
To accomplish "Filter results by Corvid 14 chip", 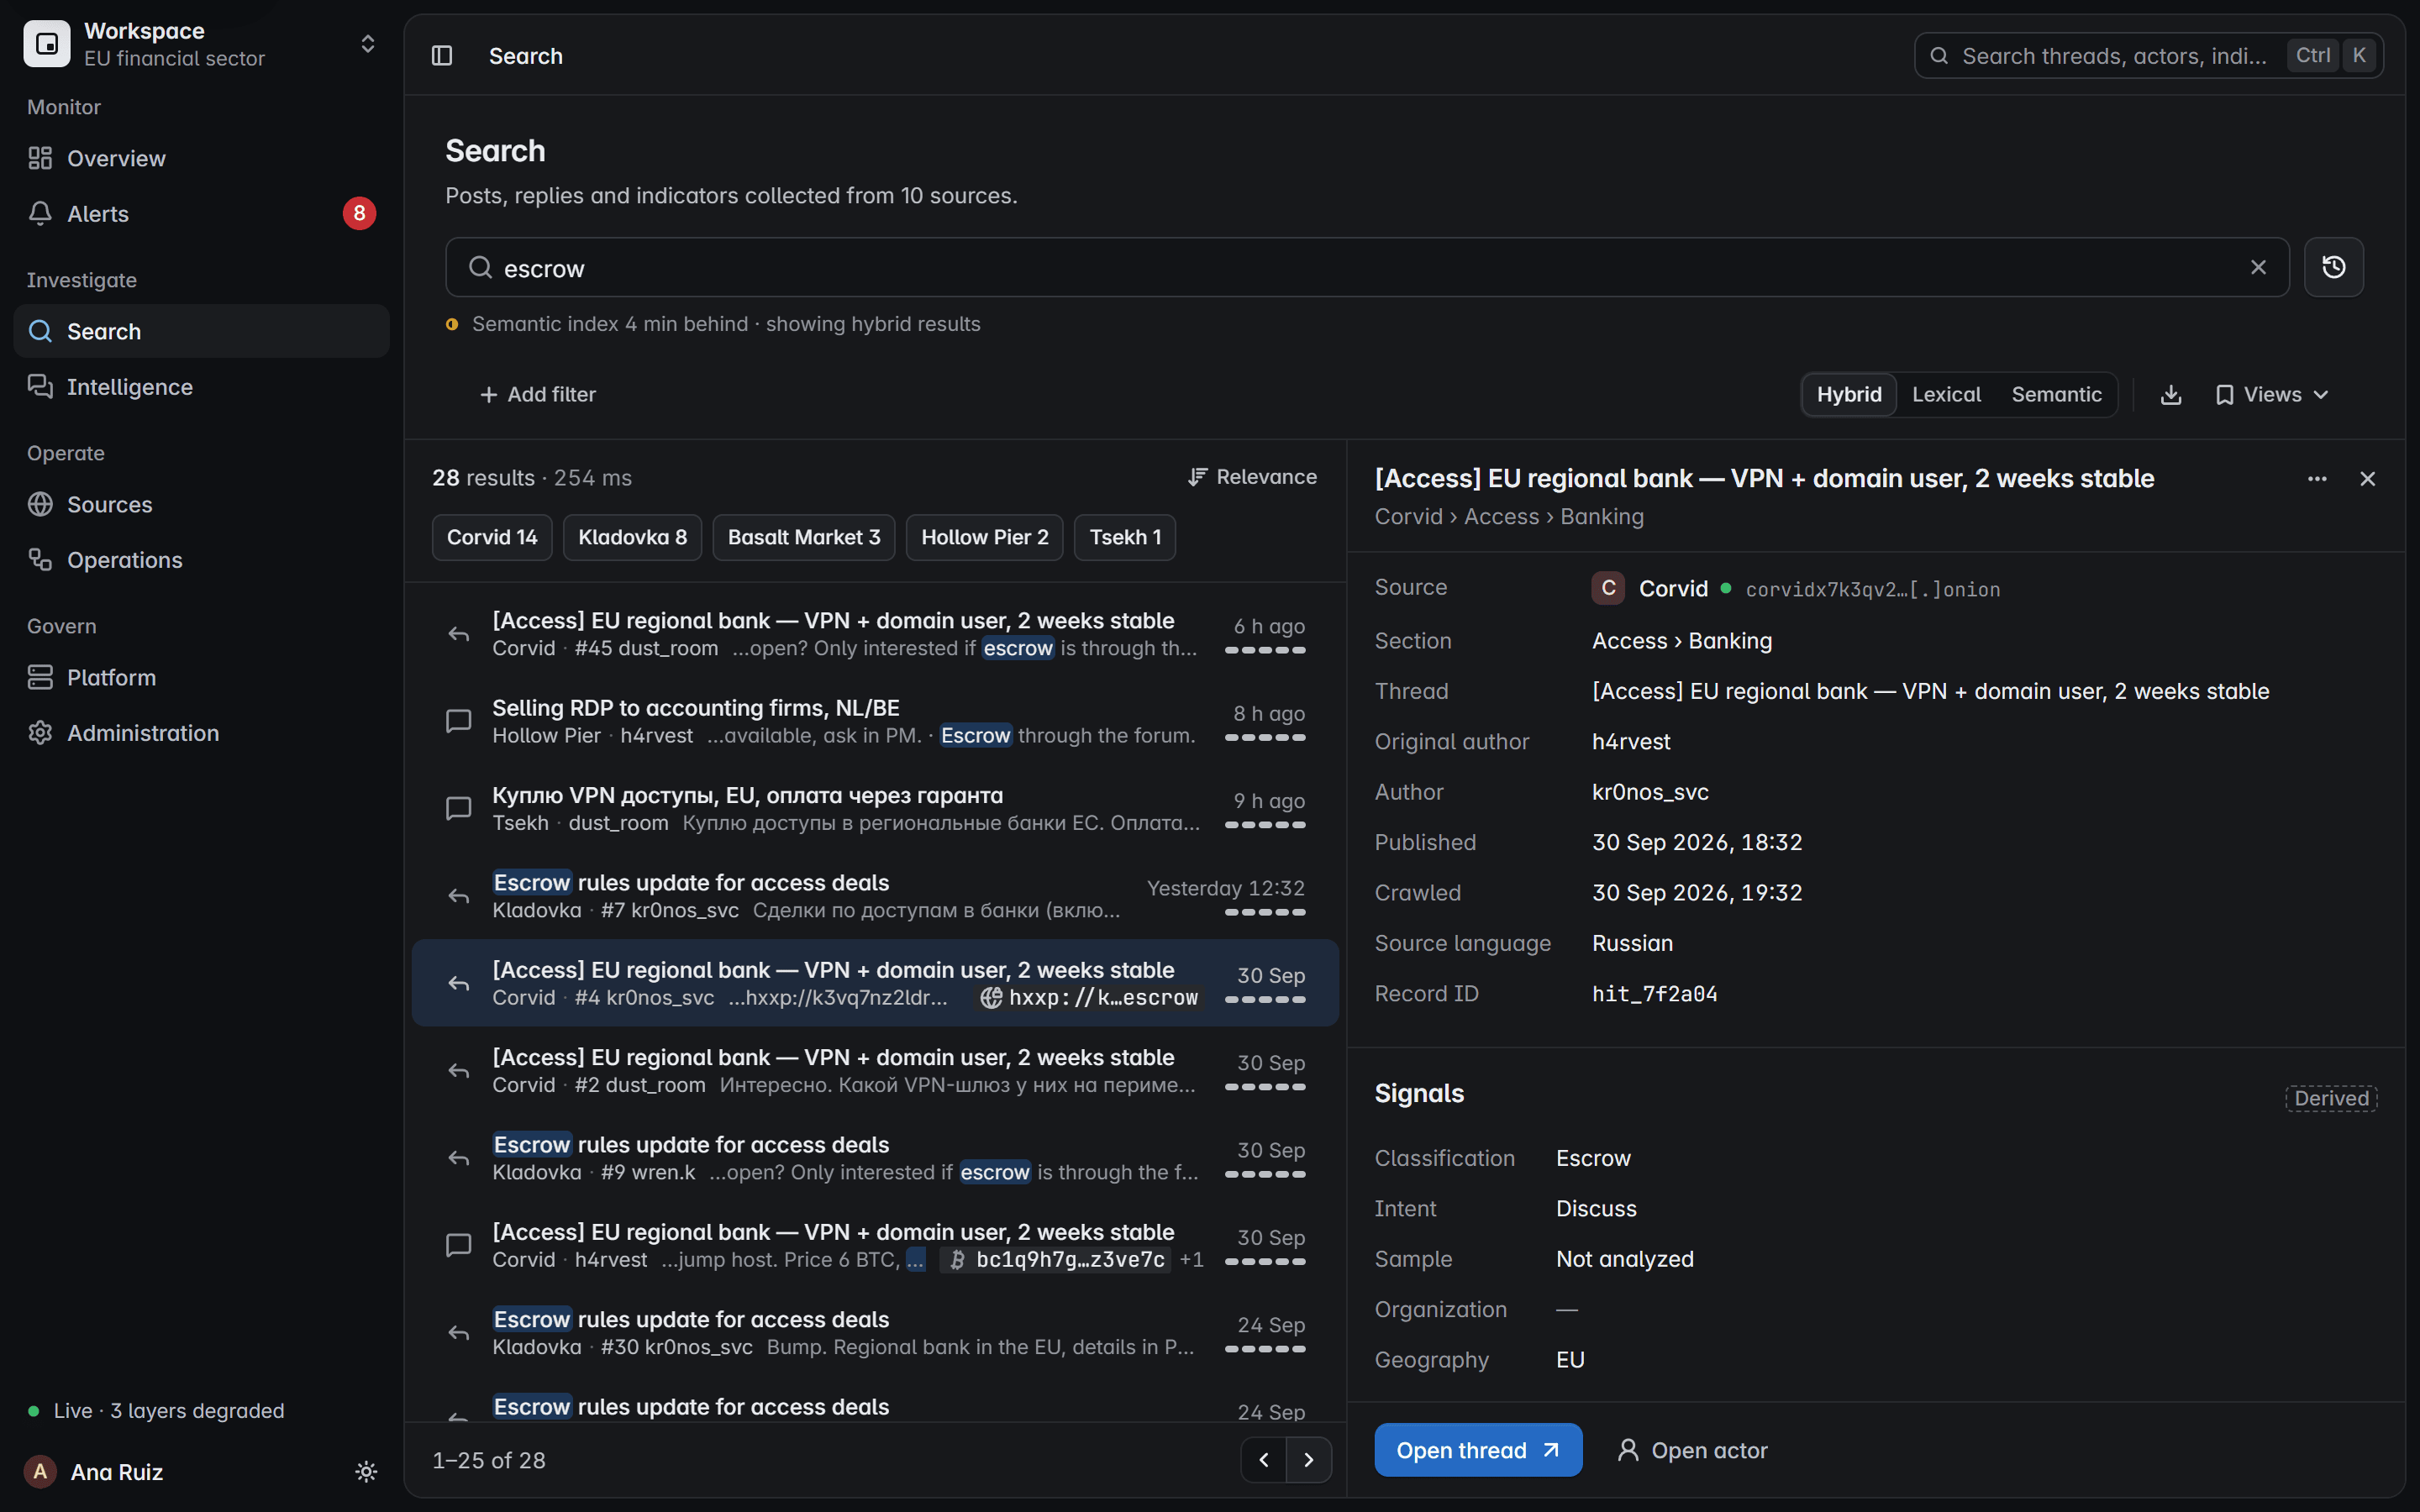I will click(492, 538).
